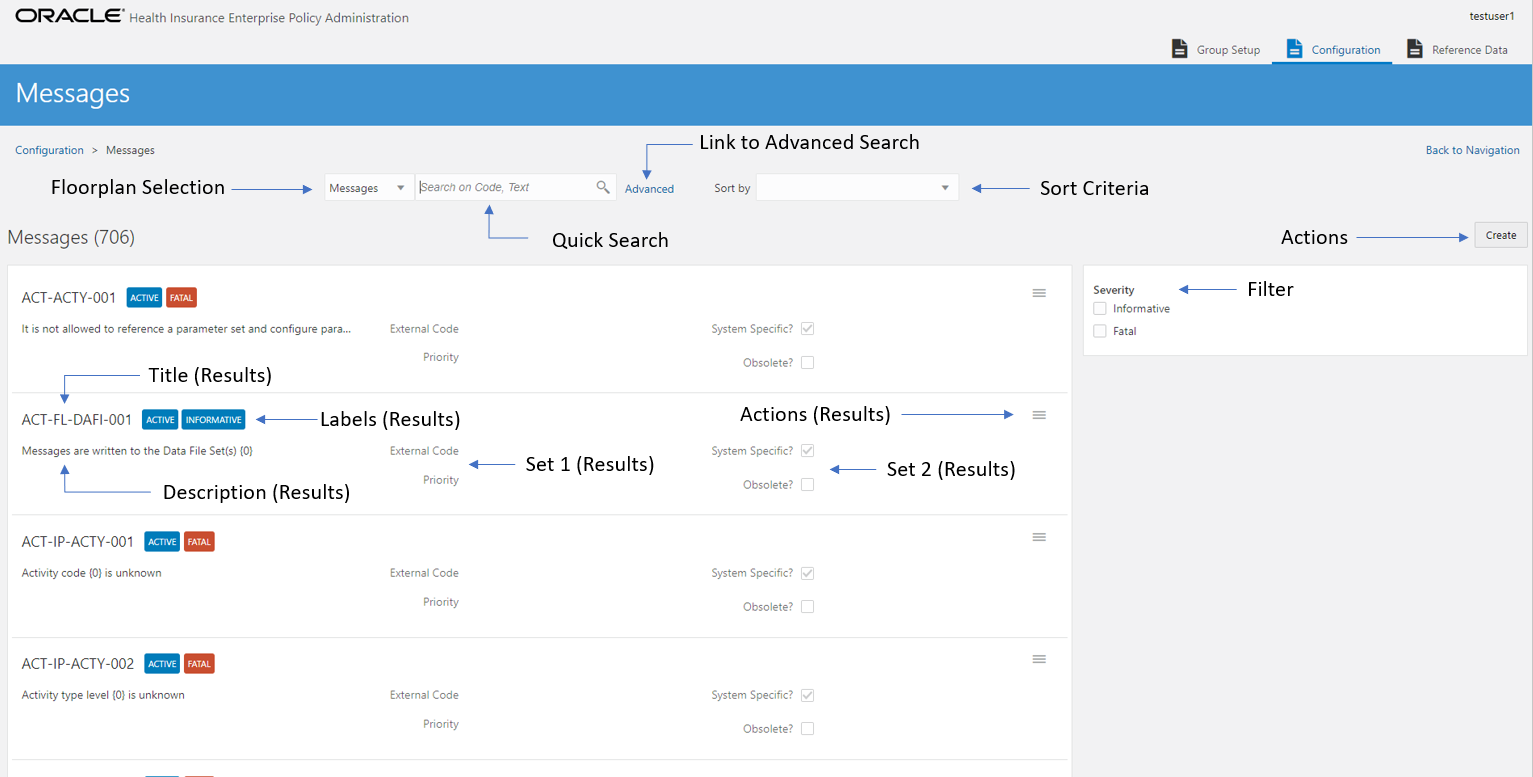This screenshot has height=777, width=1533.
Task: Click the Group Setup document icon
Action: coord(1180,49)
